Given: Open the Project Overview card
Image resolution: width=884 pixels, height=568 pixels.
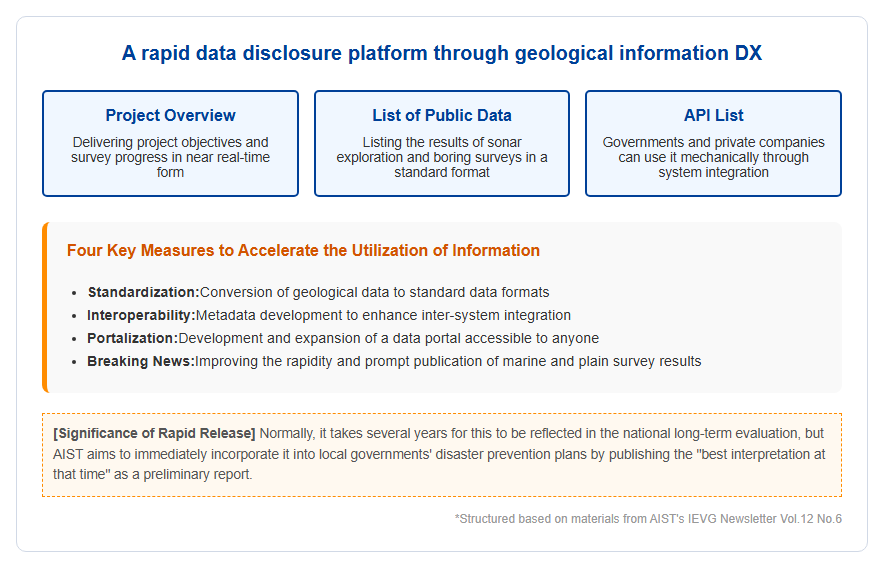Looking at the screenshot, I should [170, 143].
